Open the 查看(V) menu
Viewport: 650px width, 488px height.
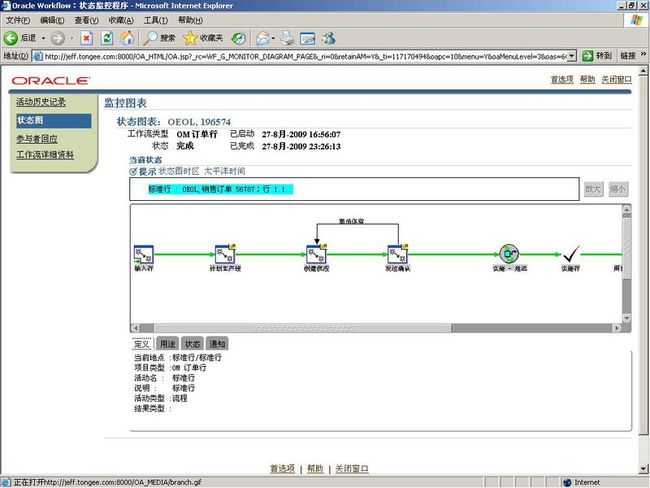pos(87,20)
